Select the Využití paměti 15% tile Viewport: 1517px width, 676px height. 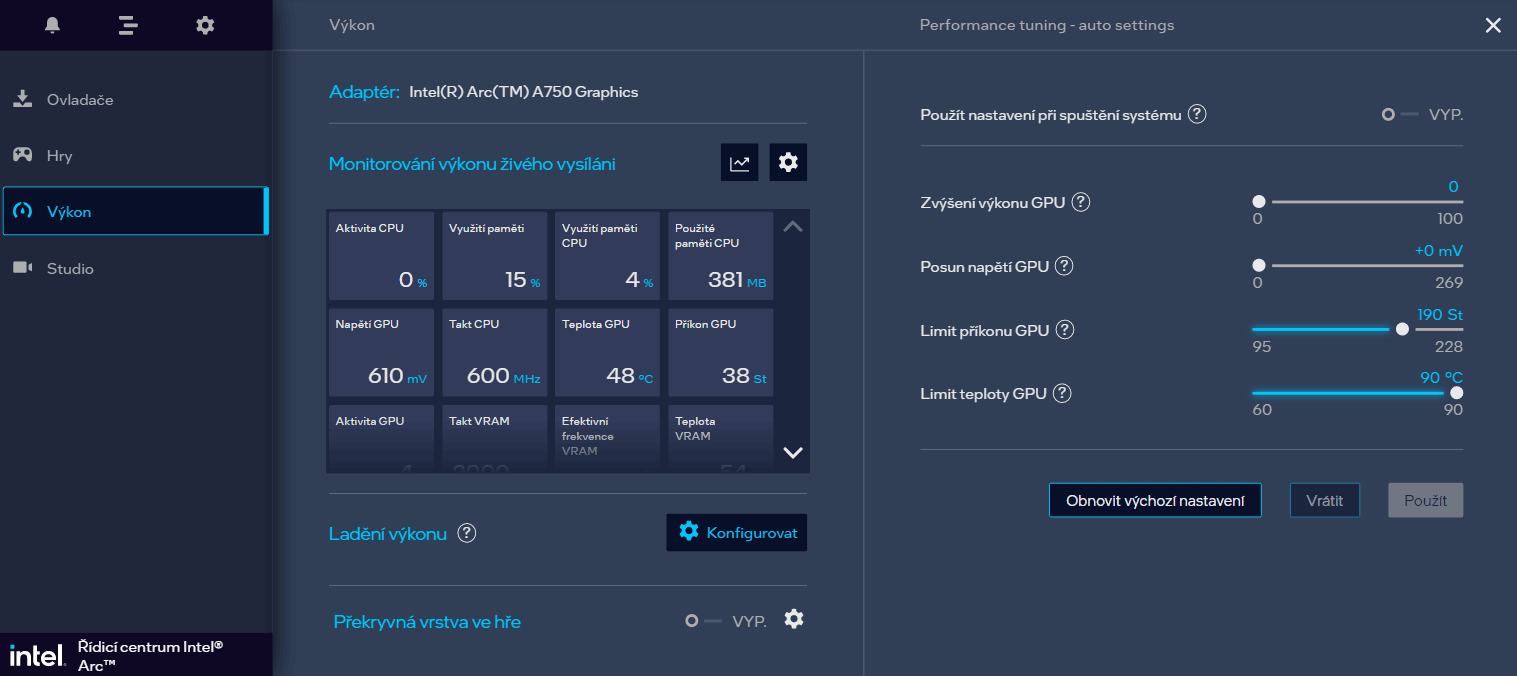(x=495, y=255)
